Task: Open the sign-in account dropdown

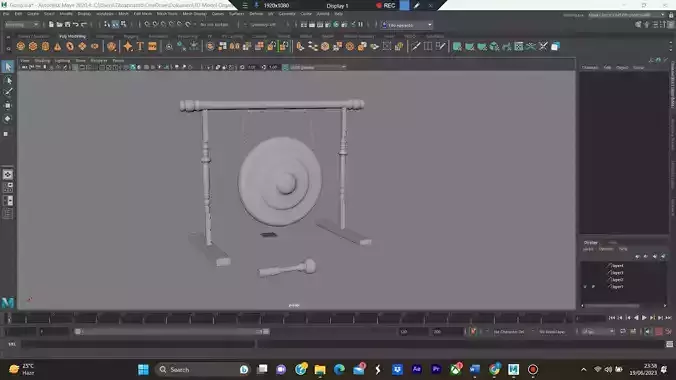Action: coord(406,25)
